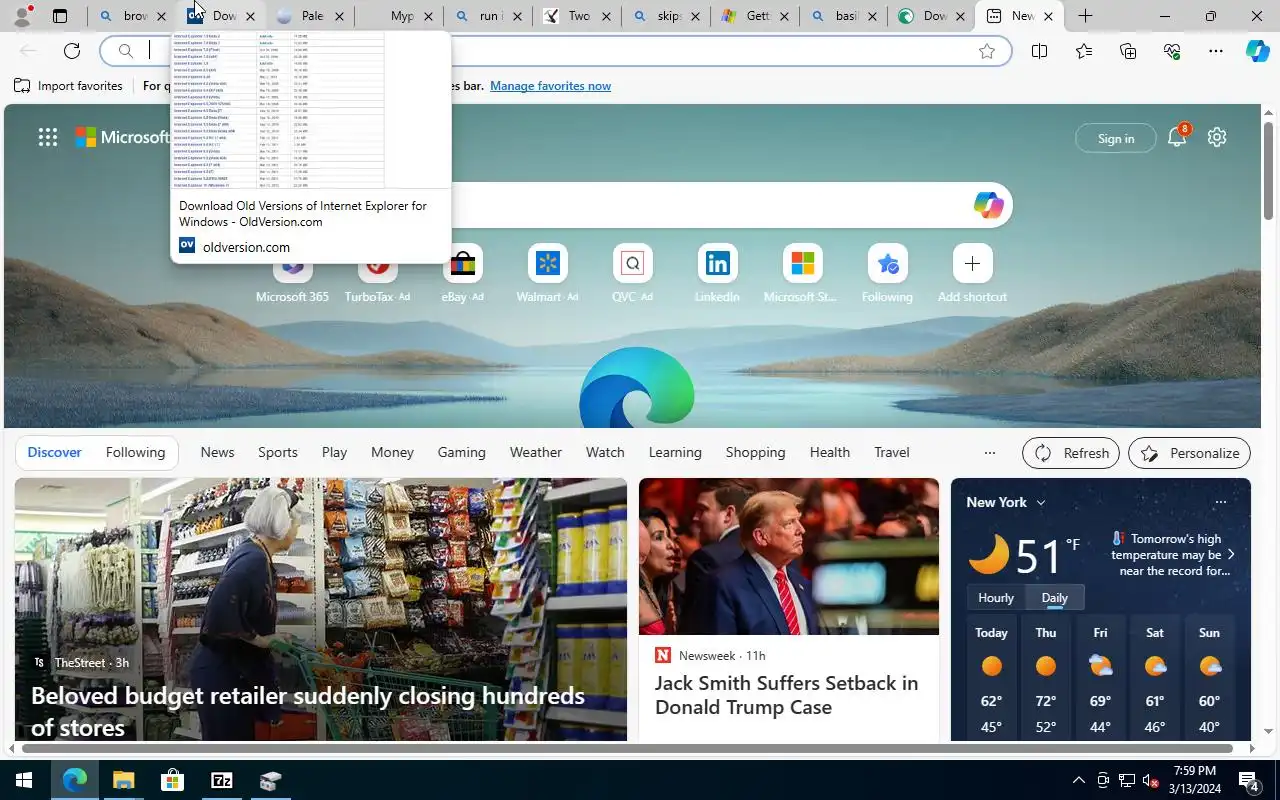
Task: Click the Refresh feed button
Action: (1070, 452)
